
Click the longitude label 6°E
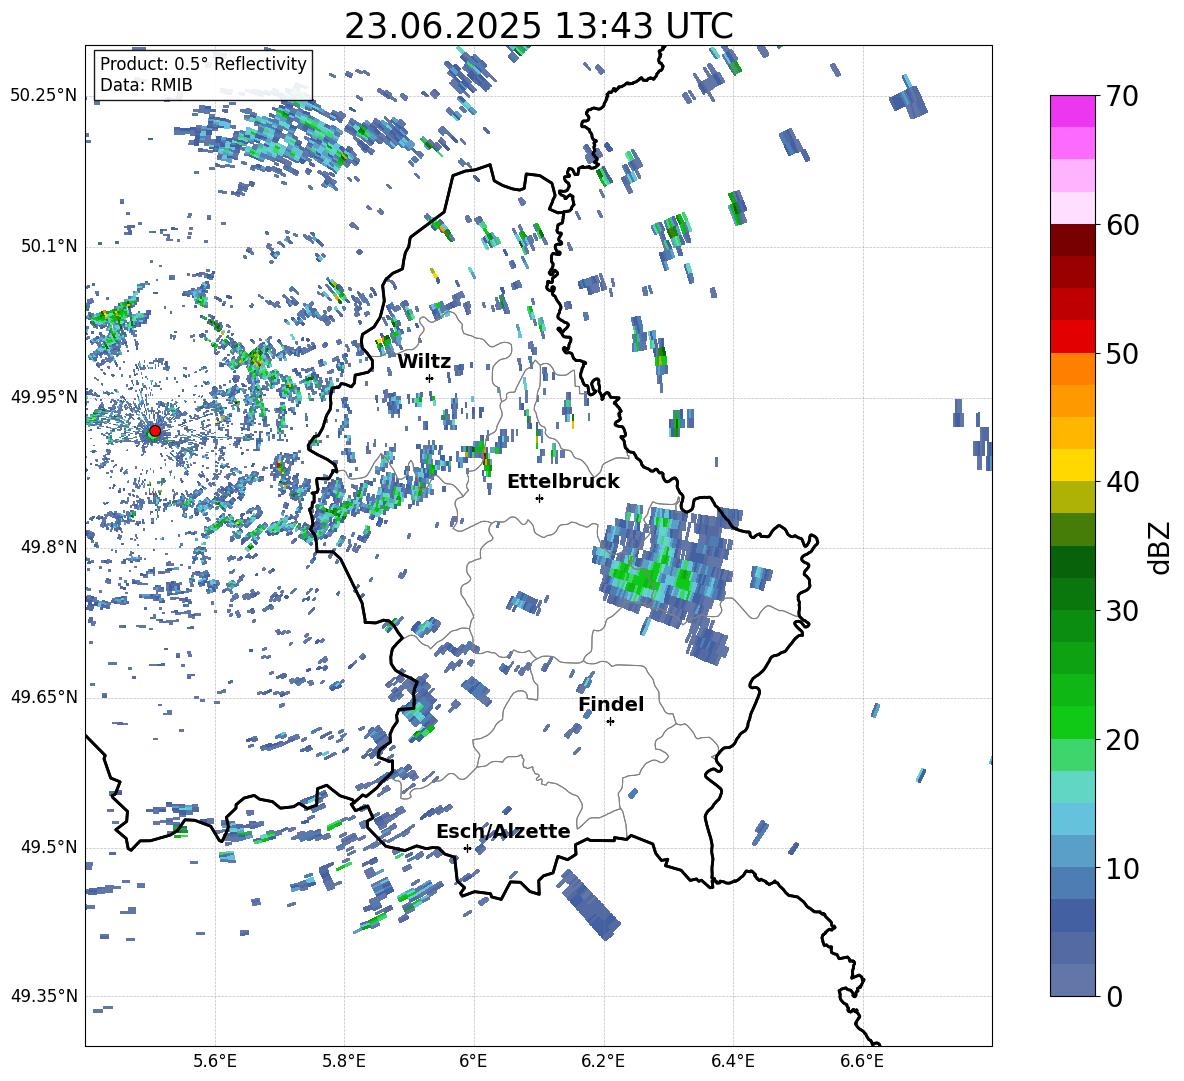[473, 1062]
